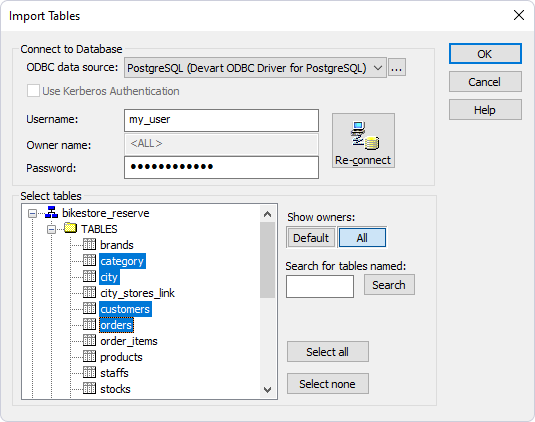
Task: Collapse the TABLES folder node
Action: (x=52, y=229)
